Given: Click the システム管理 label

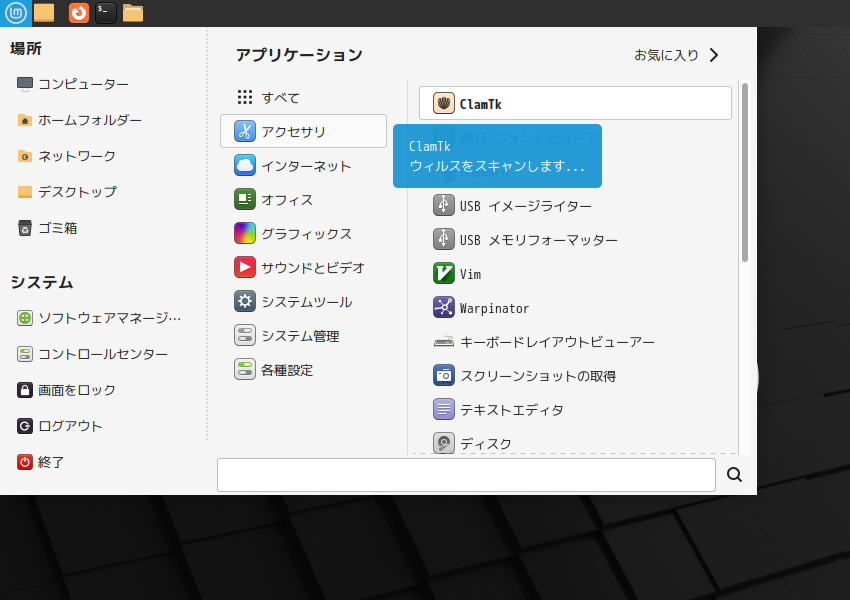Looking at the screenshot, I should [x=300, y=336].
